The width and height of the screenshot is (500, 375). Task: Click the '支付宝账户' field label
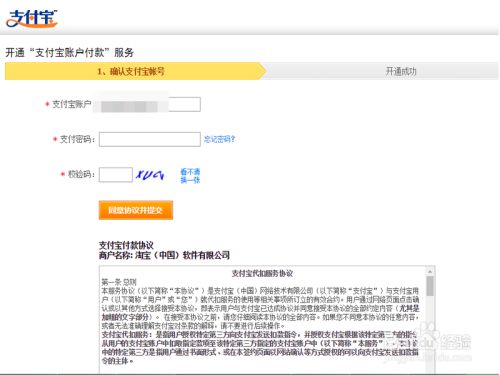coord(72,104)
